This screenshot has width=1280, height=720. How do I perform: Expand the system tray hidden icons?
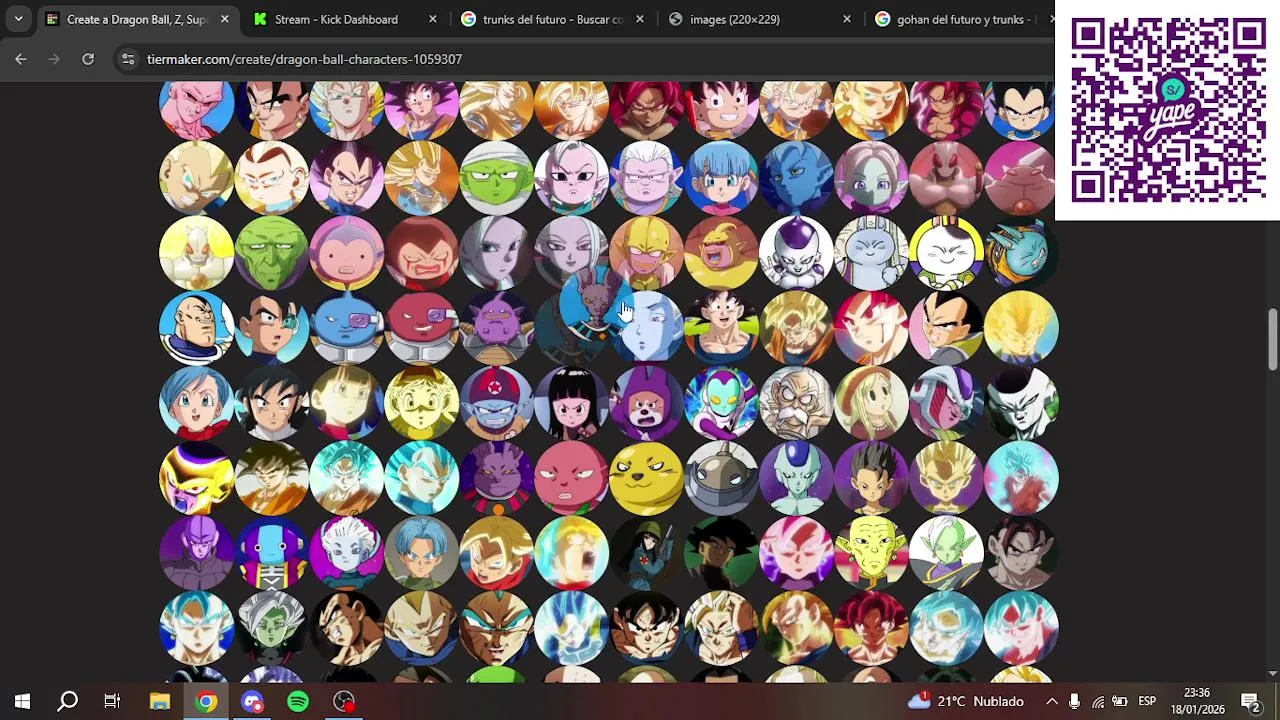pyautogui.click(x=1052, y=701)
